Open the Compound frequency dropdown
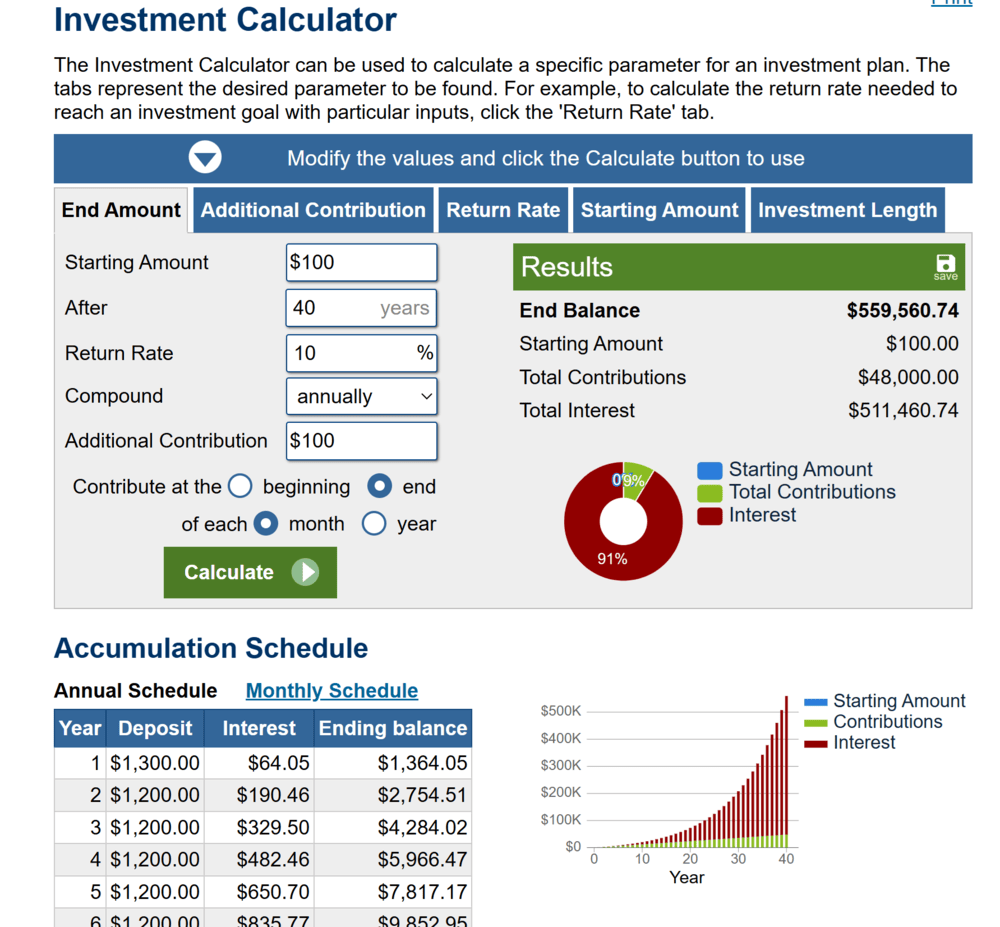This screenshot has height=927, width=1000. point(361,397)
